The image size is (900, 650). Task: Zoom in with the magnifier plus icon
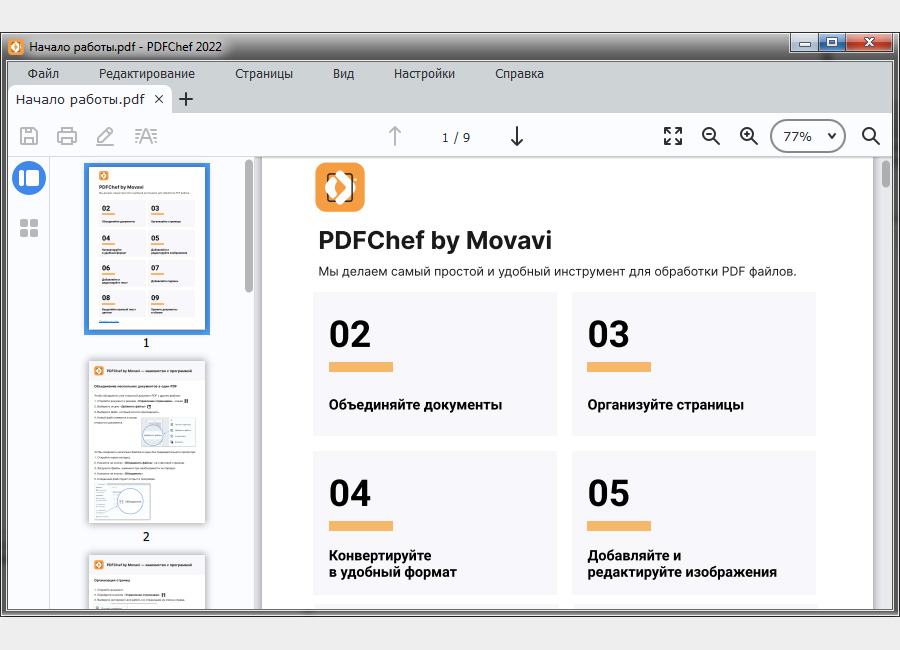[749, 136]
